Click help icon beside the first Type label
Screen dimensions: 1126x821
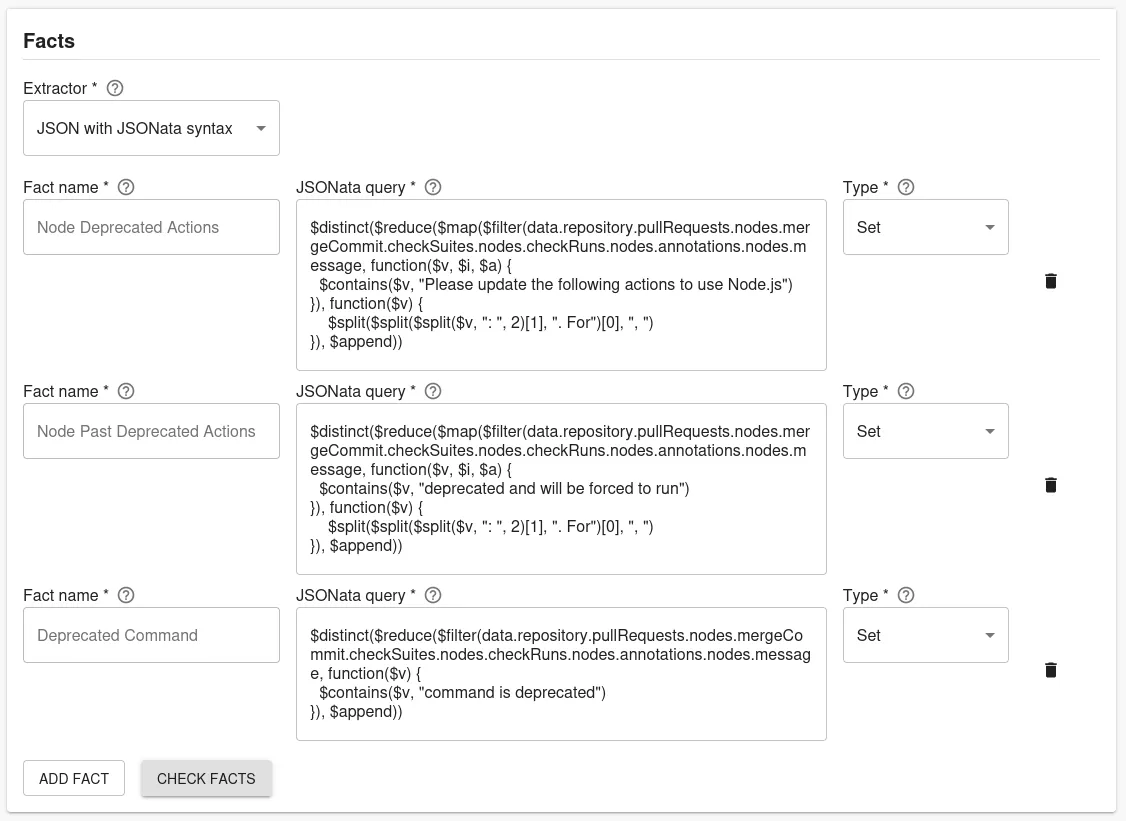click(905, 187)
